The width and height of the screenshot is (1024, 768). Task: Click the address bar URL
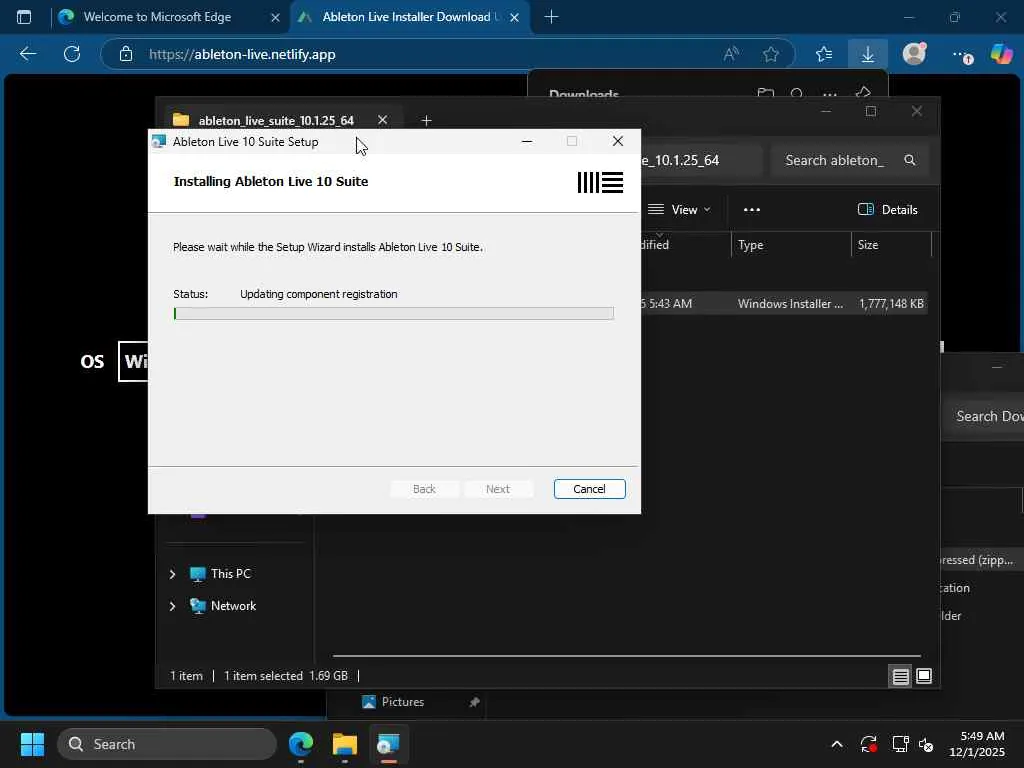[x=242, y=54]
